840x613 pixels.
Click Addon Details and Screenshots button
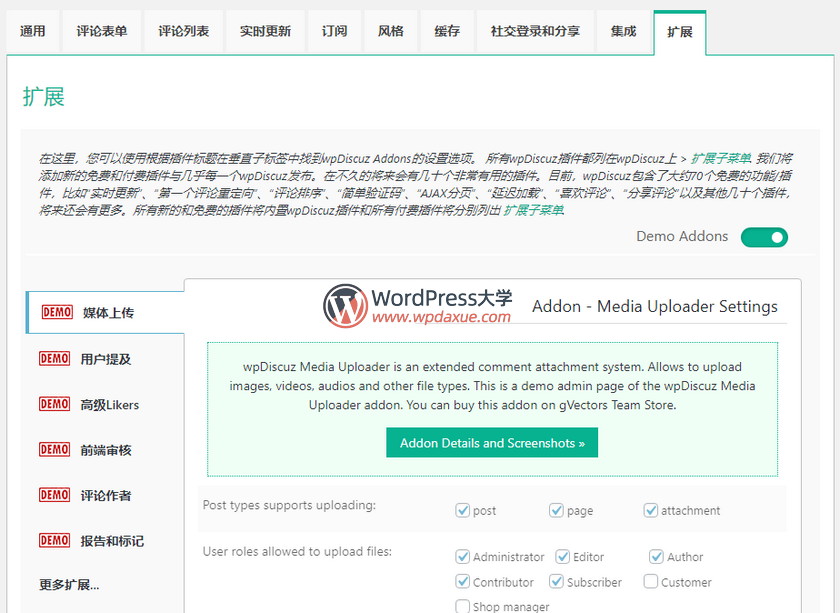(x=492, y=443)
